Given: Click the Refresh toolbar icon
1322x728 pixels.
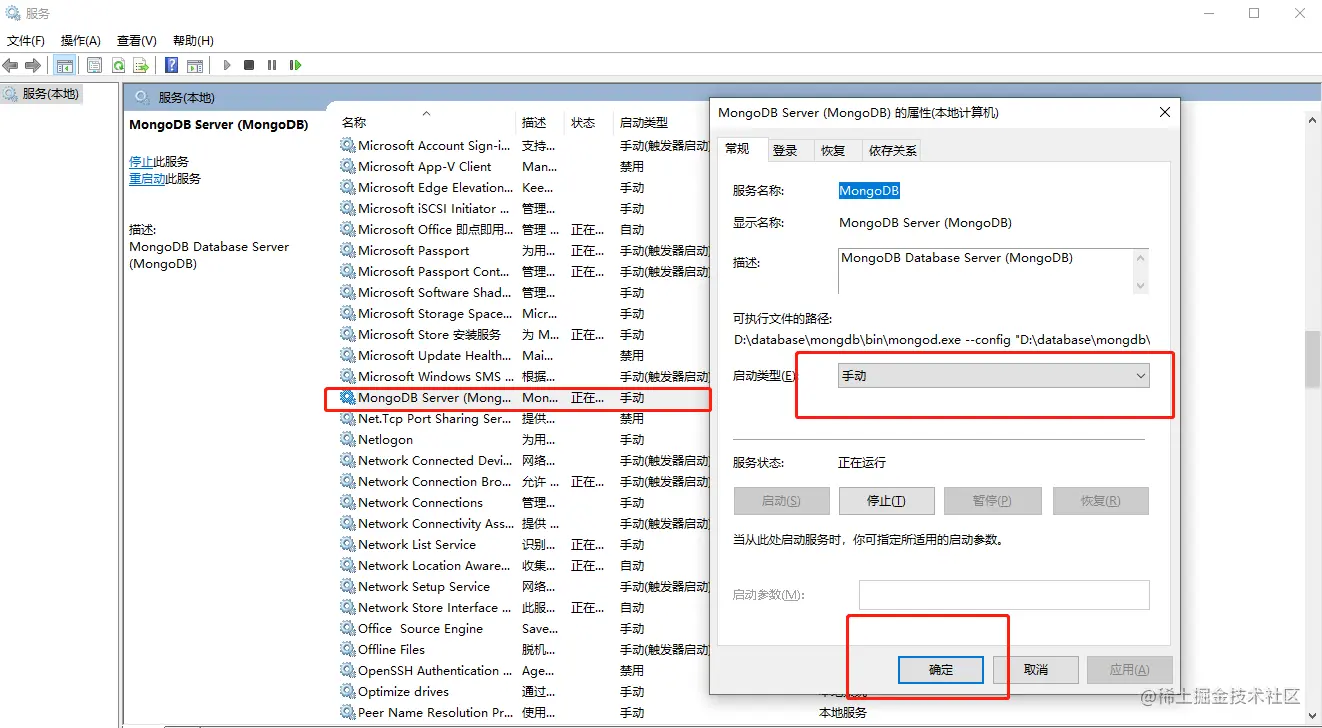Looking at the screenshot, I should click(118, 65).
